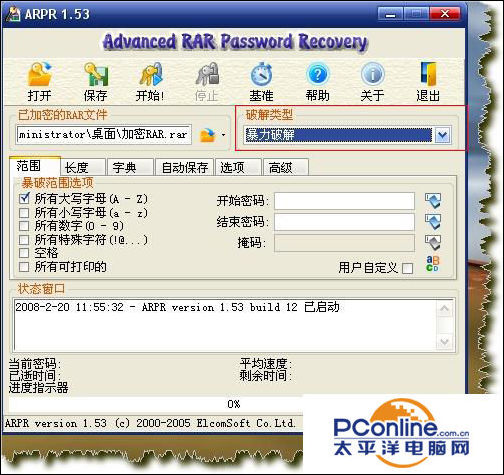Open 帮助 help icon
The width and height of the screenshot is (504, 475).
tap(317, 74)
